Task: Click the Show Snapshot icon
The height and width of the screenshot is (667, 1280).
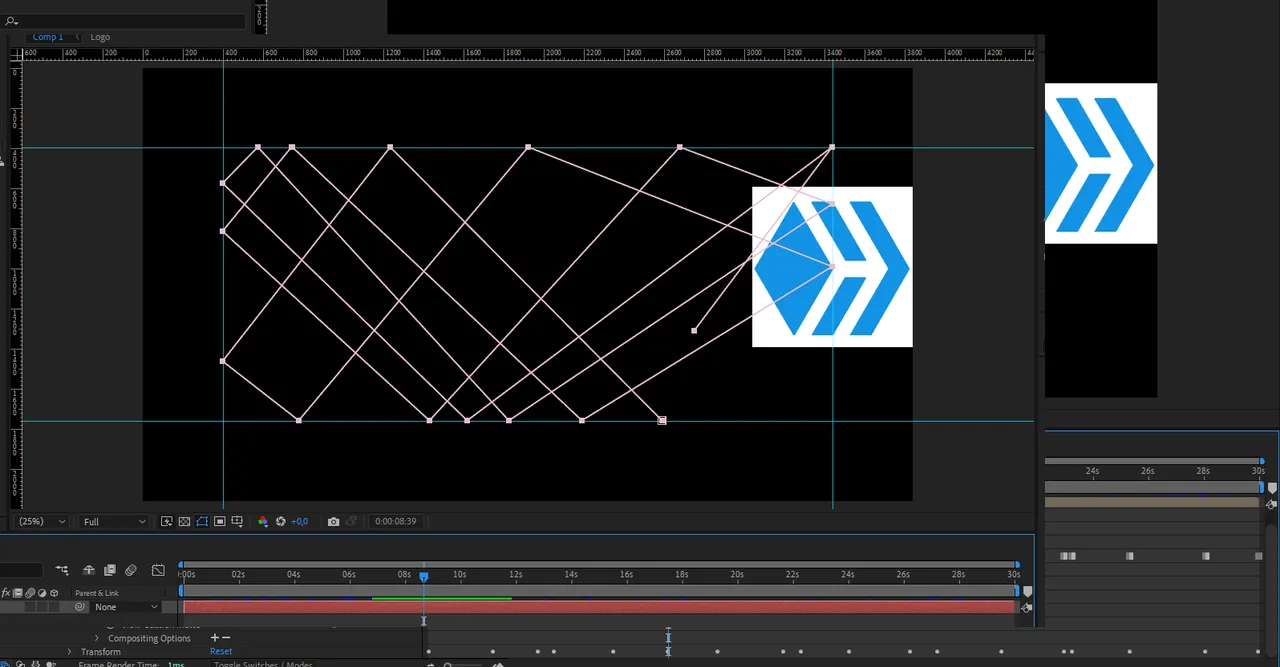Action: pos(351,522)
